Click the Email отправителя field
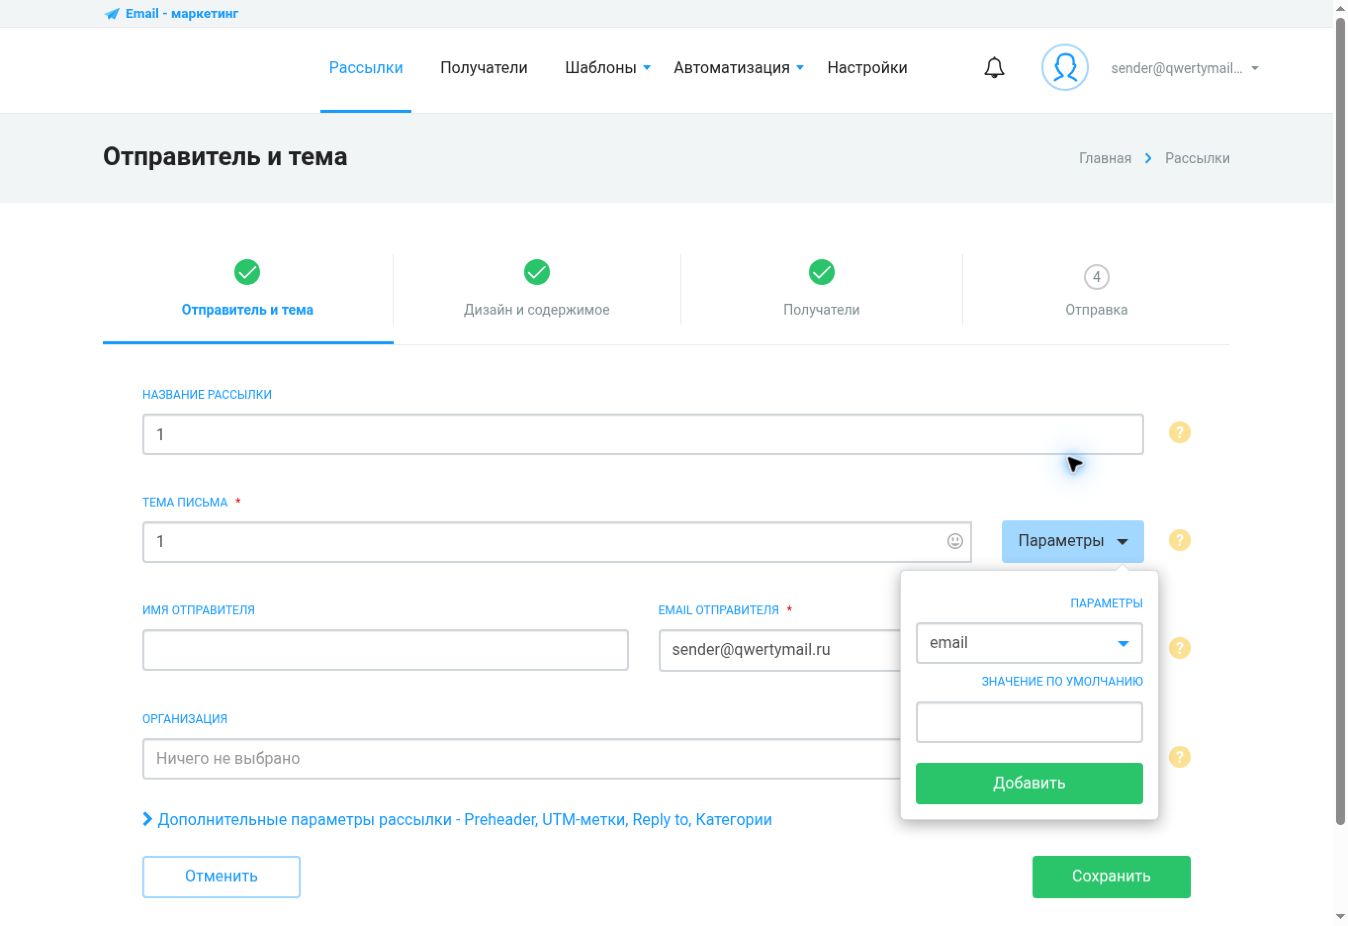Screen dimensions: 1348x926 coord(780,650)
